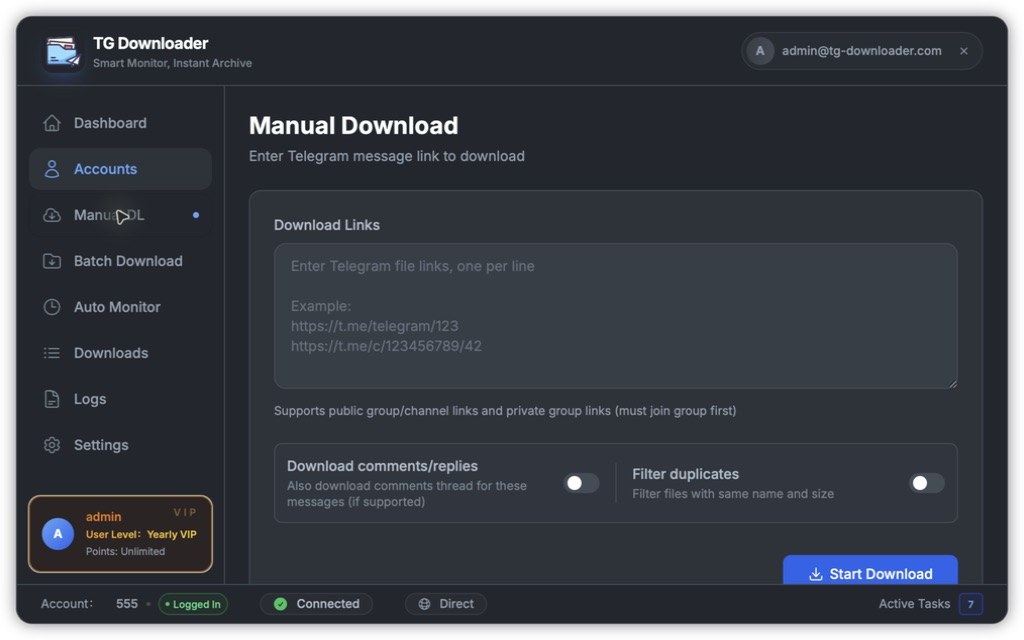Viewport: 1024px width, 640px height.
Task: Click the VIP tag on user card
Action: click(x=185, y=513)
